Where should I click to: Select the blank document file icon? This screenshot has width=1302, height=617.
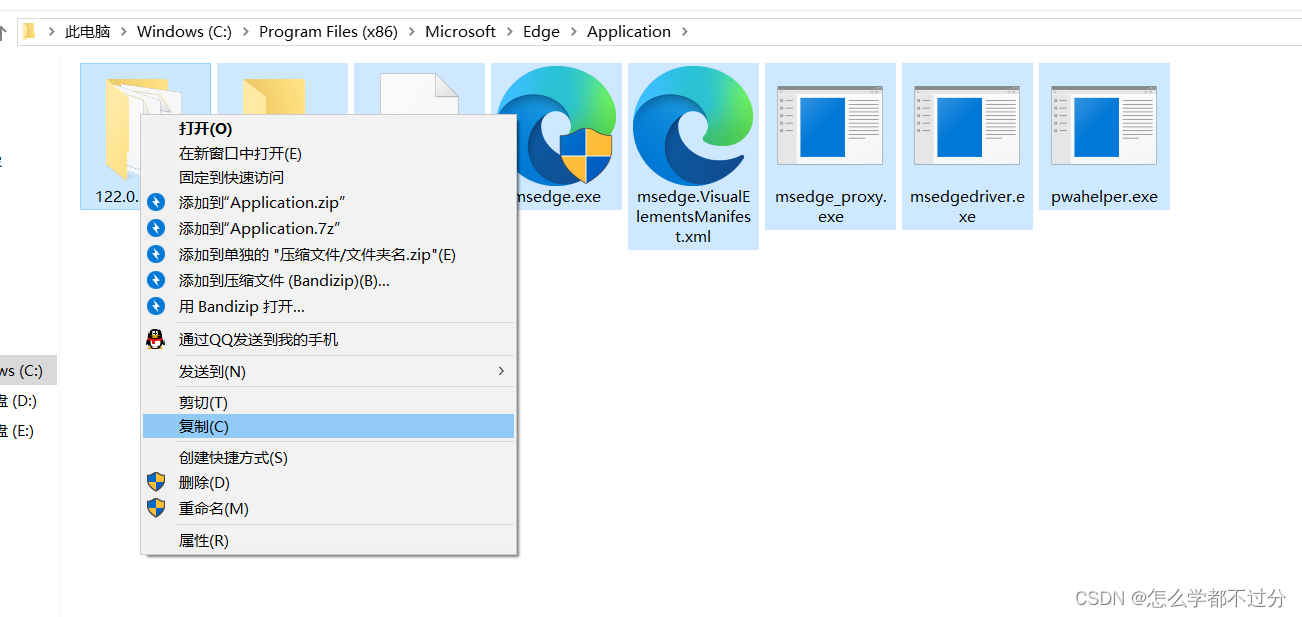point(419,95)
